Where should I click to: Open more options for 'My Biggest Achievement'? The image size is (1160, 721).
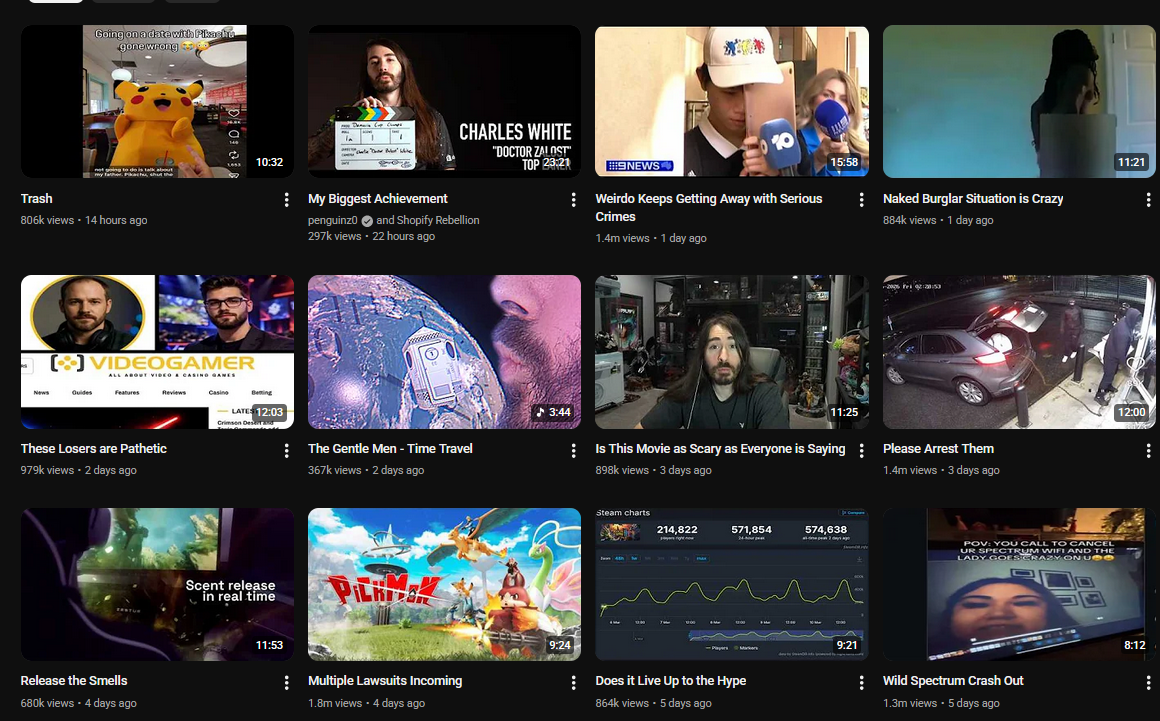(573, 200)
